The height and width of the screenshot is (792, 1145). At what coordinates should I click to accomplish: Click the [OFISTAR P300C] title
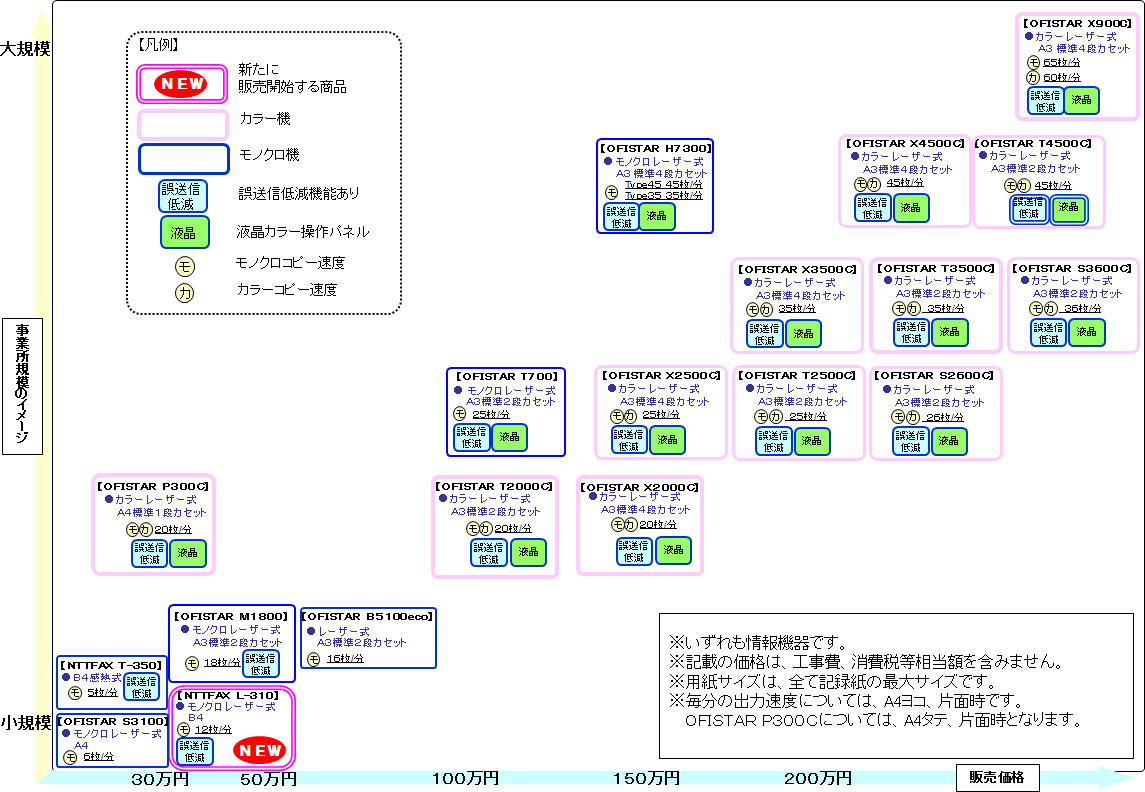click(153, 486)
